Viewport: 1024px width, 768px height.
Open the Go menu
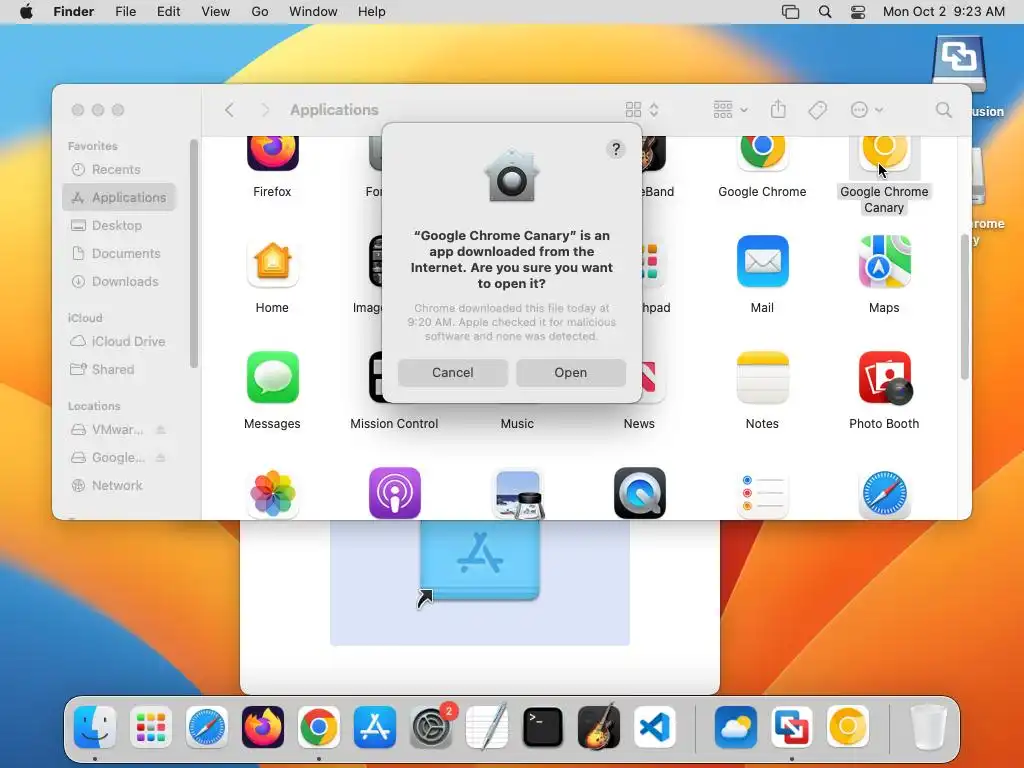pos(260,12)
